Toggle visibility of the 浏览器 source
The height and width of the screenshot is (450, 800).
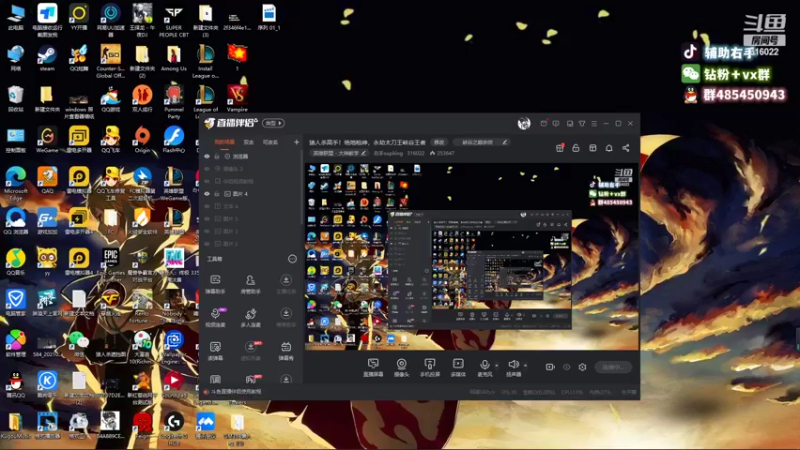pos(207,156)
